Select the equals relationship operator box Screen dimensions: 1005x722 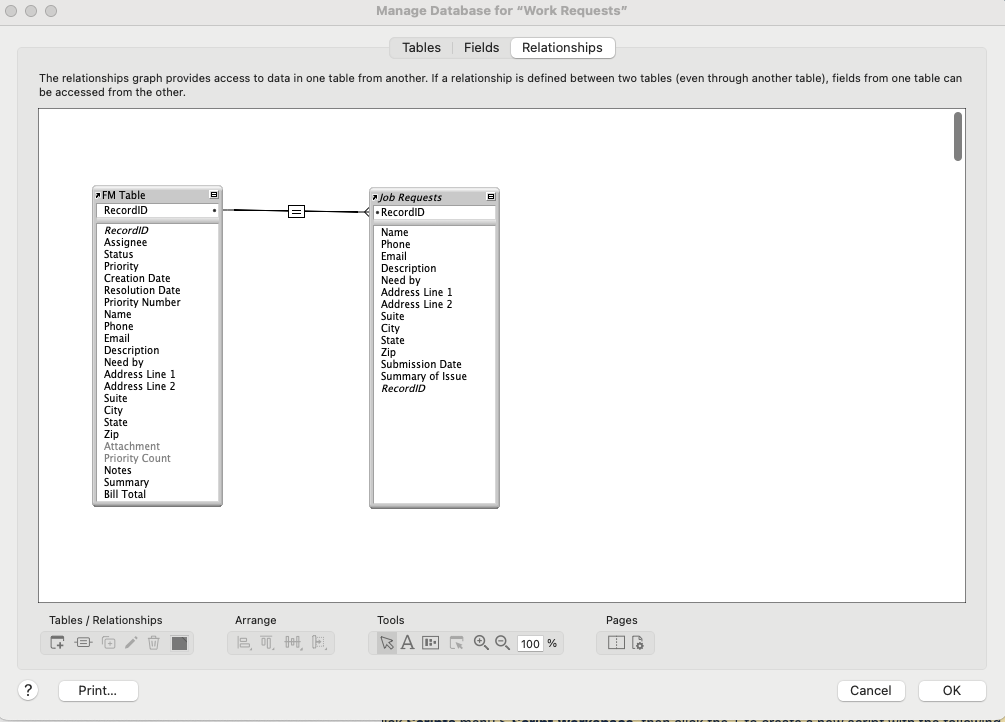[296, 210]
